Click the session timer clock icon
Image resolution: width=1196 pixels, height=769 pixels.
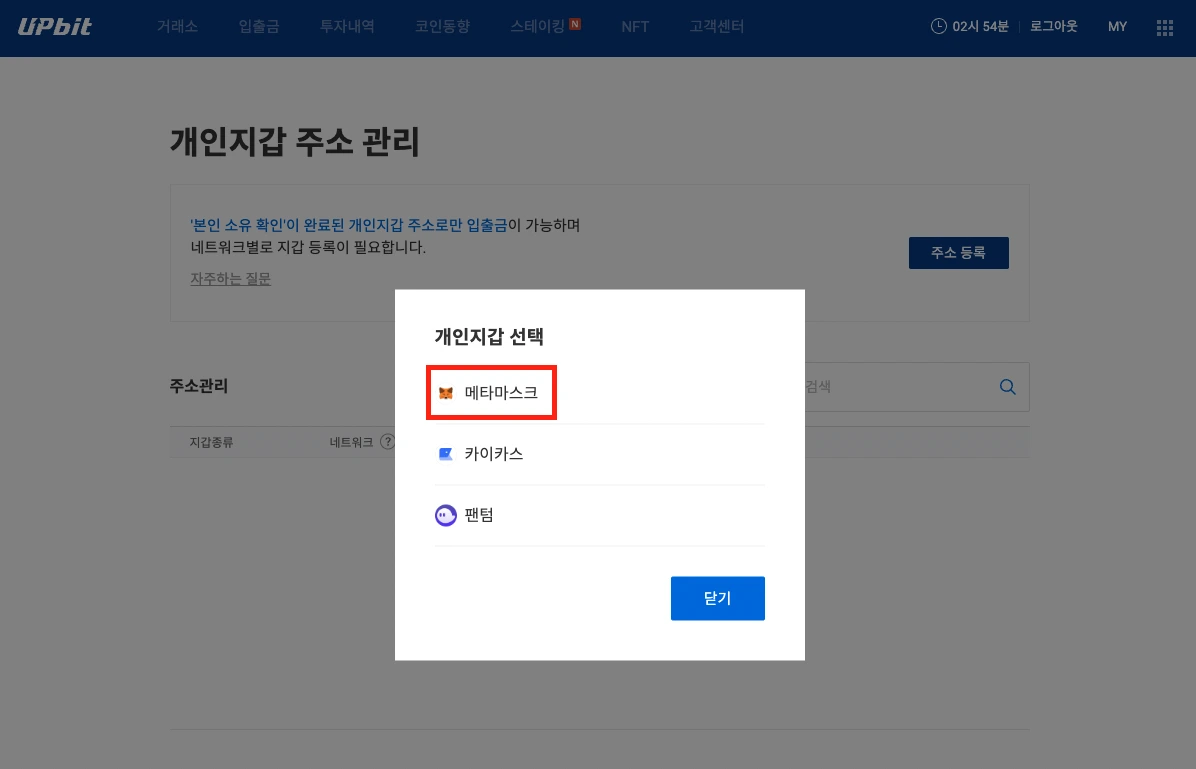point(938,26)
